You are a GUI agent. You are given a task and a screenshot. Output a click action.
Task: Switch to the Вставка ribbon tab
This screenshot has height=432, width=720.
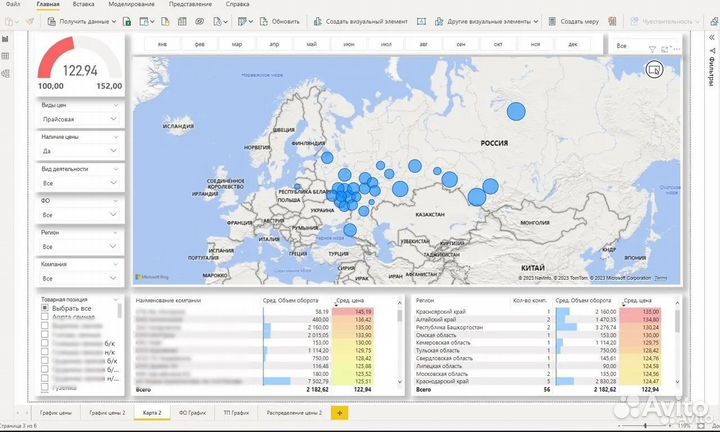pos(84,4)
